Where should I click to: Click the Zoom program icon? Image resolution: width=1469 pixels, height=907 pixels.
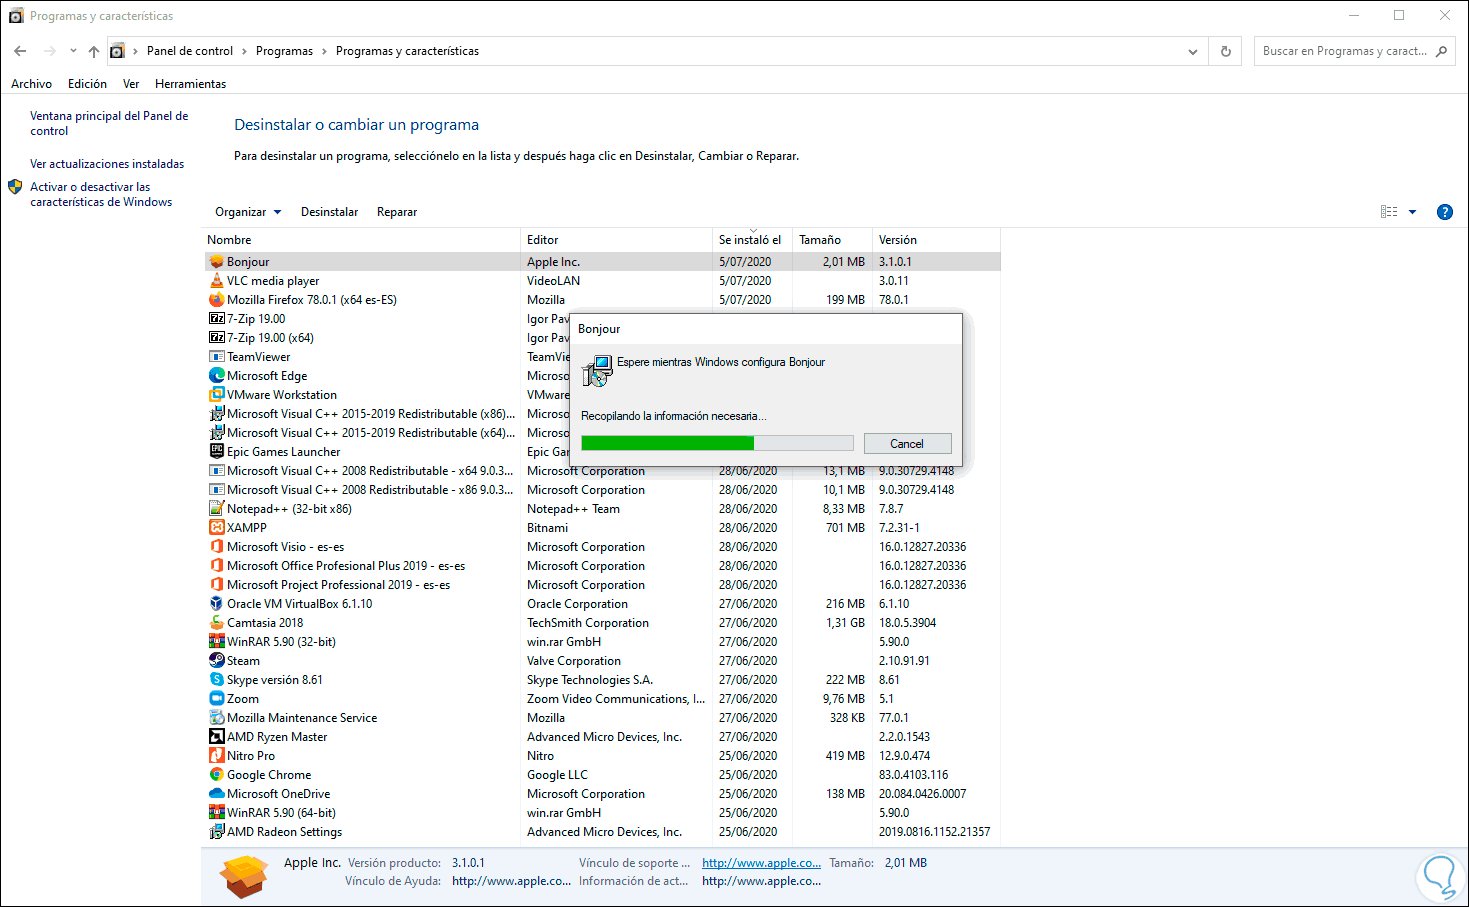216,699
